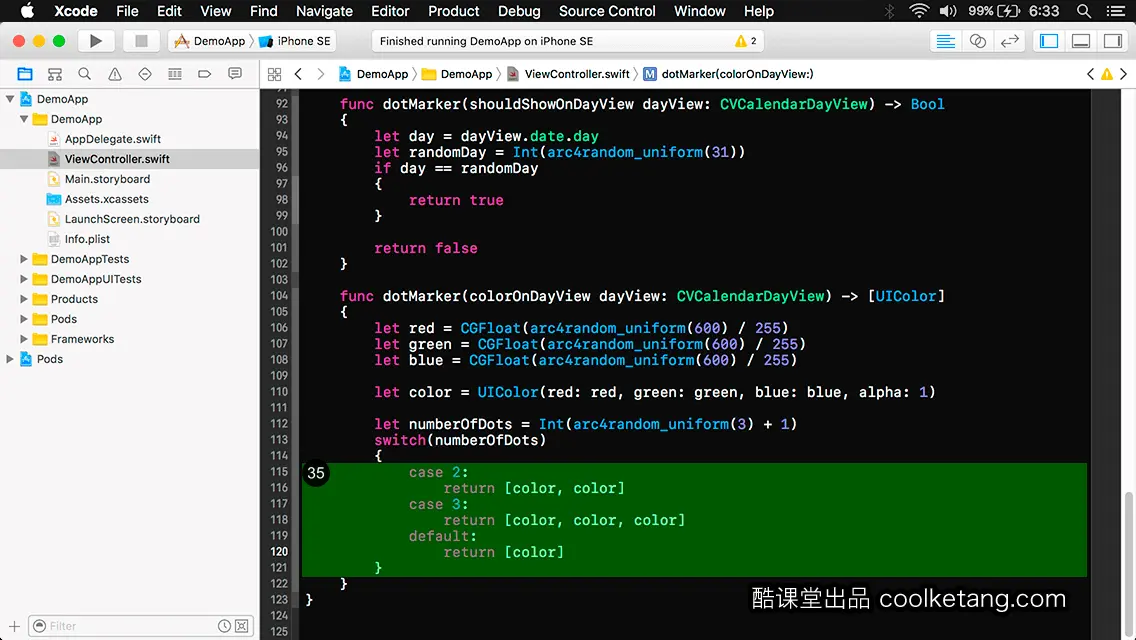Click line number 115 in gutter
1136x640 pixels.
pos(279,472)
